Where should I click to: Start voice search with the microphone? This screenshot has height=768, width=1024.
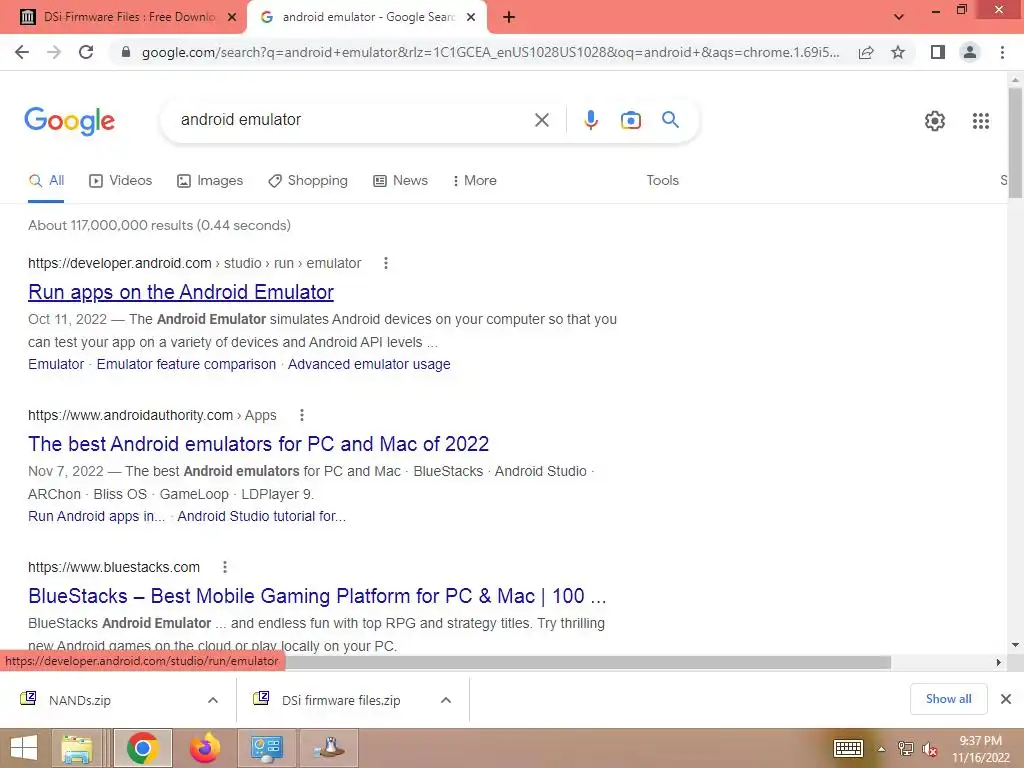pos(591,120)
